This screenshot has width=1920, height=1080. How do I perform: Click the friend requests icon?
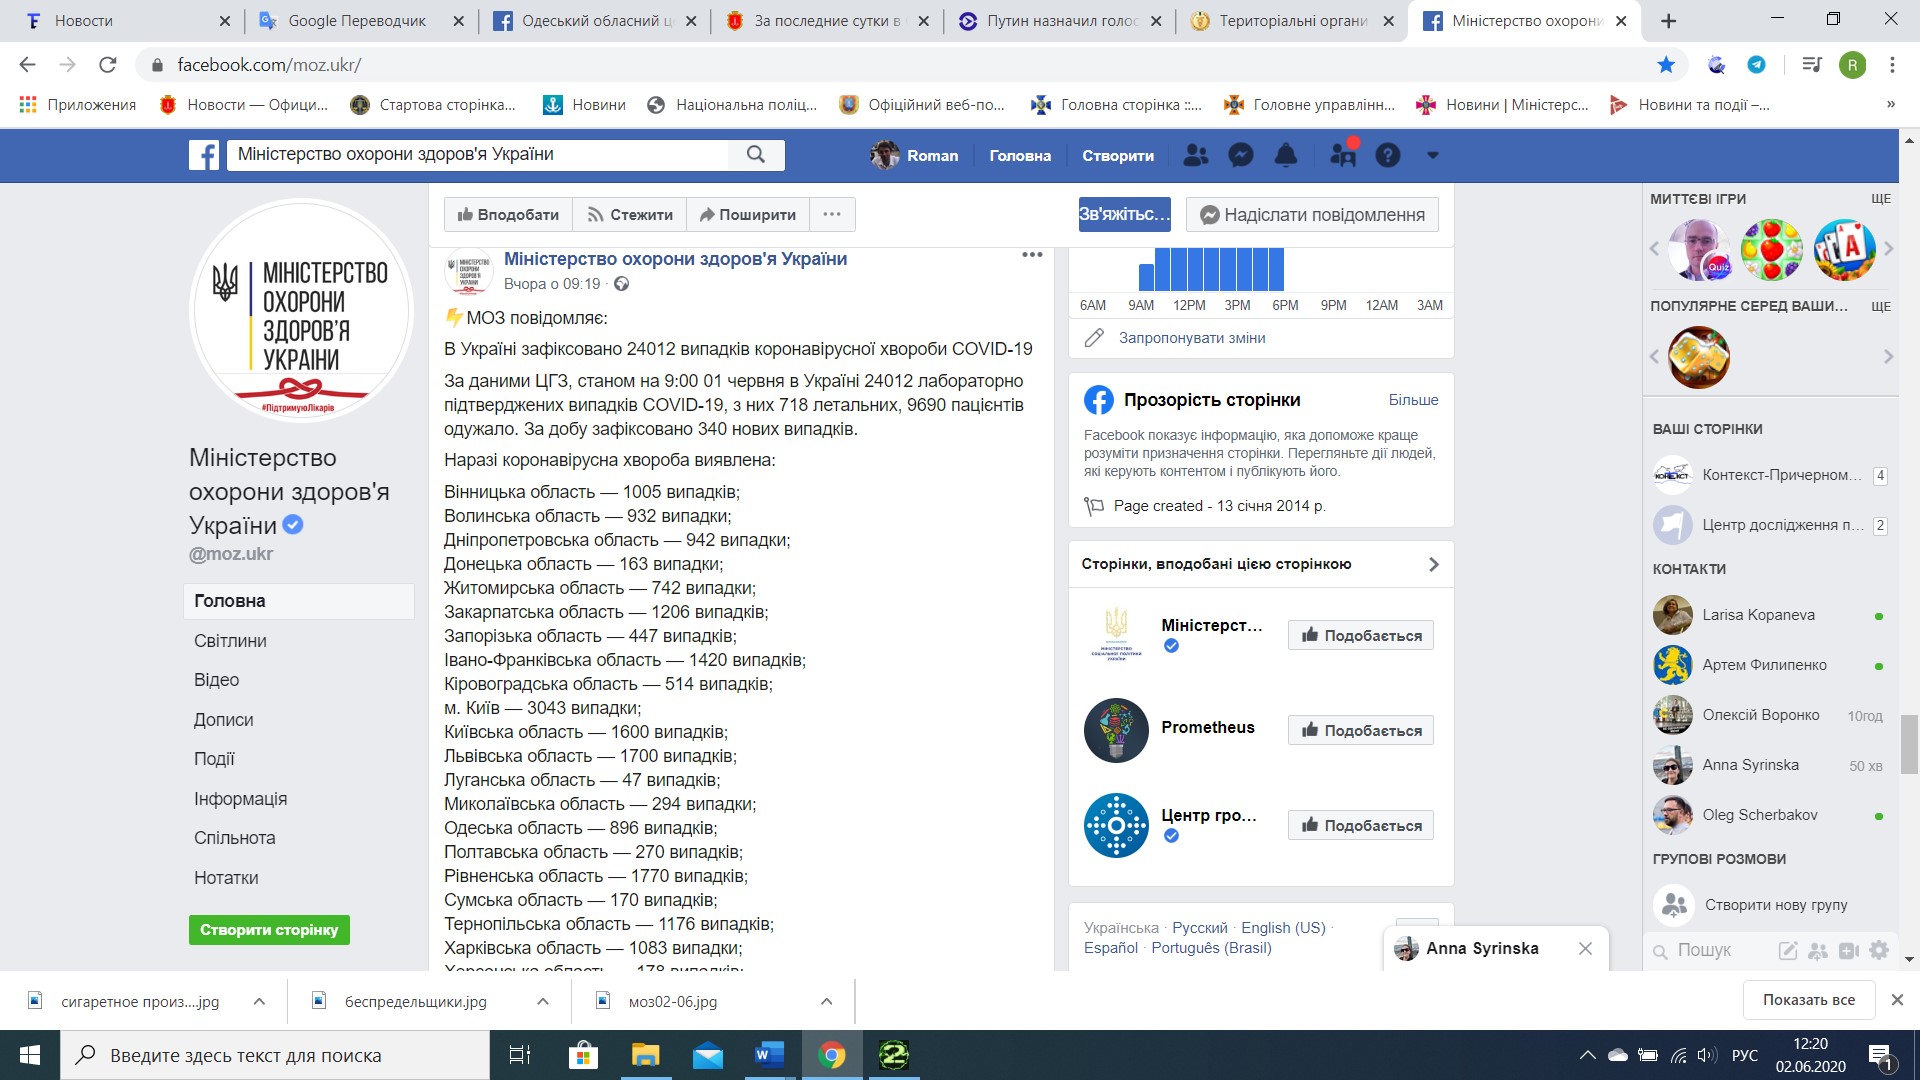(1195, 155)
